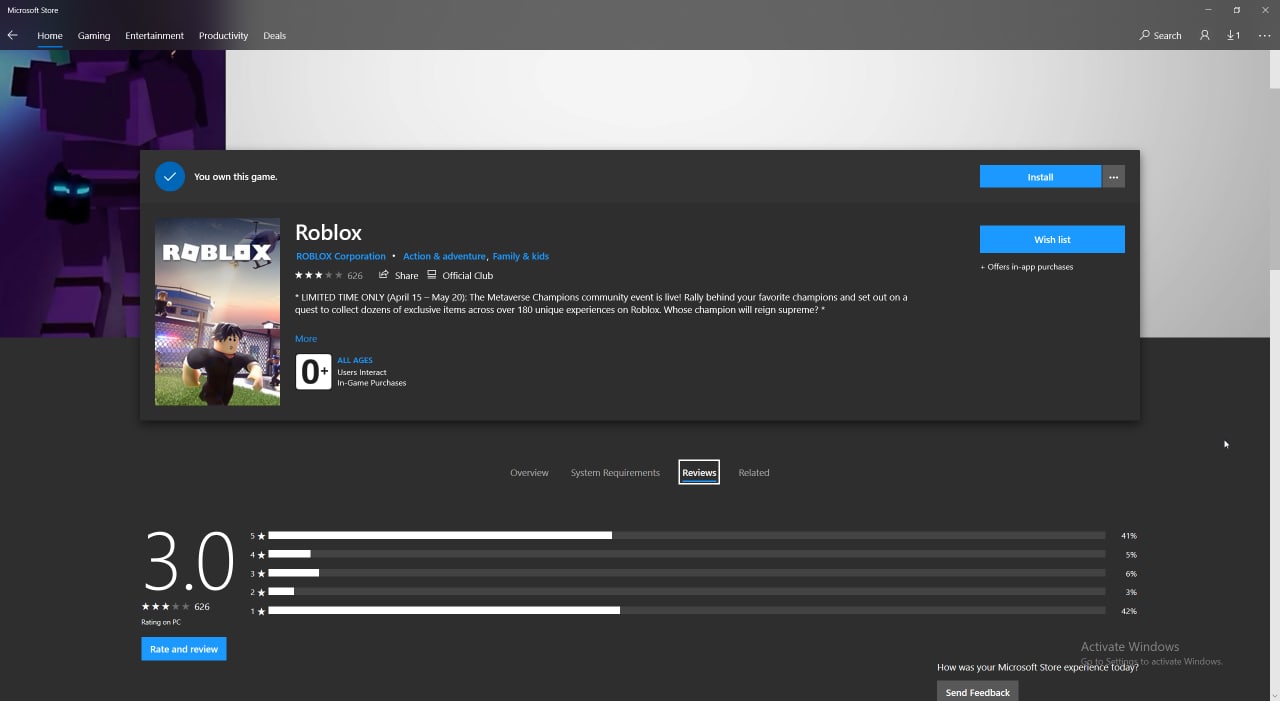This screenshot has width=1280, height=701.
Task: Click the 'Offers in-app purchases' text
Action: pyautogui.click(x=1027, y=267)
